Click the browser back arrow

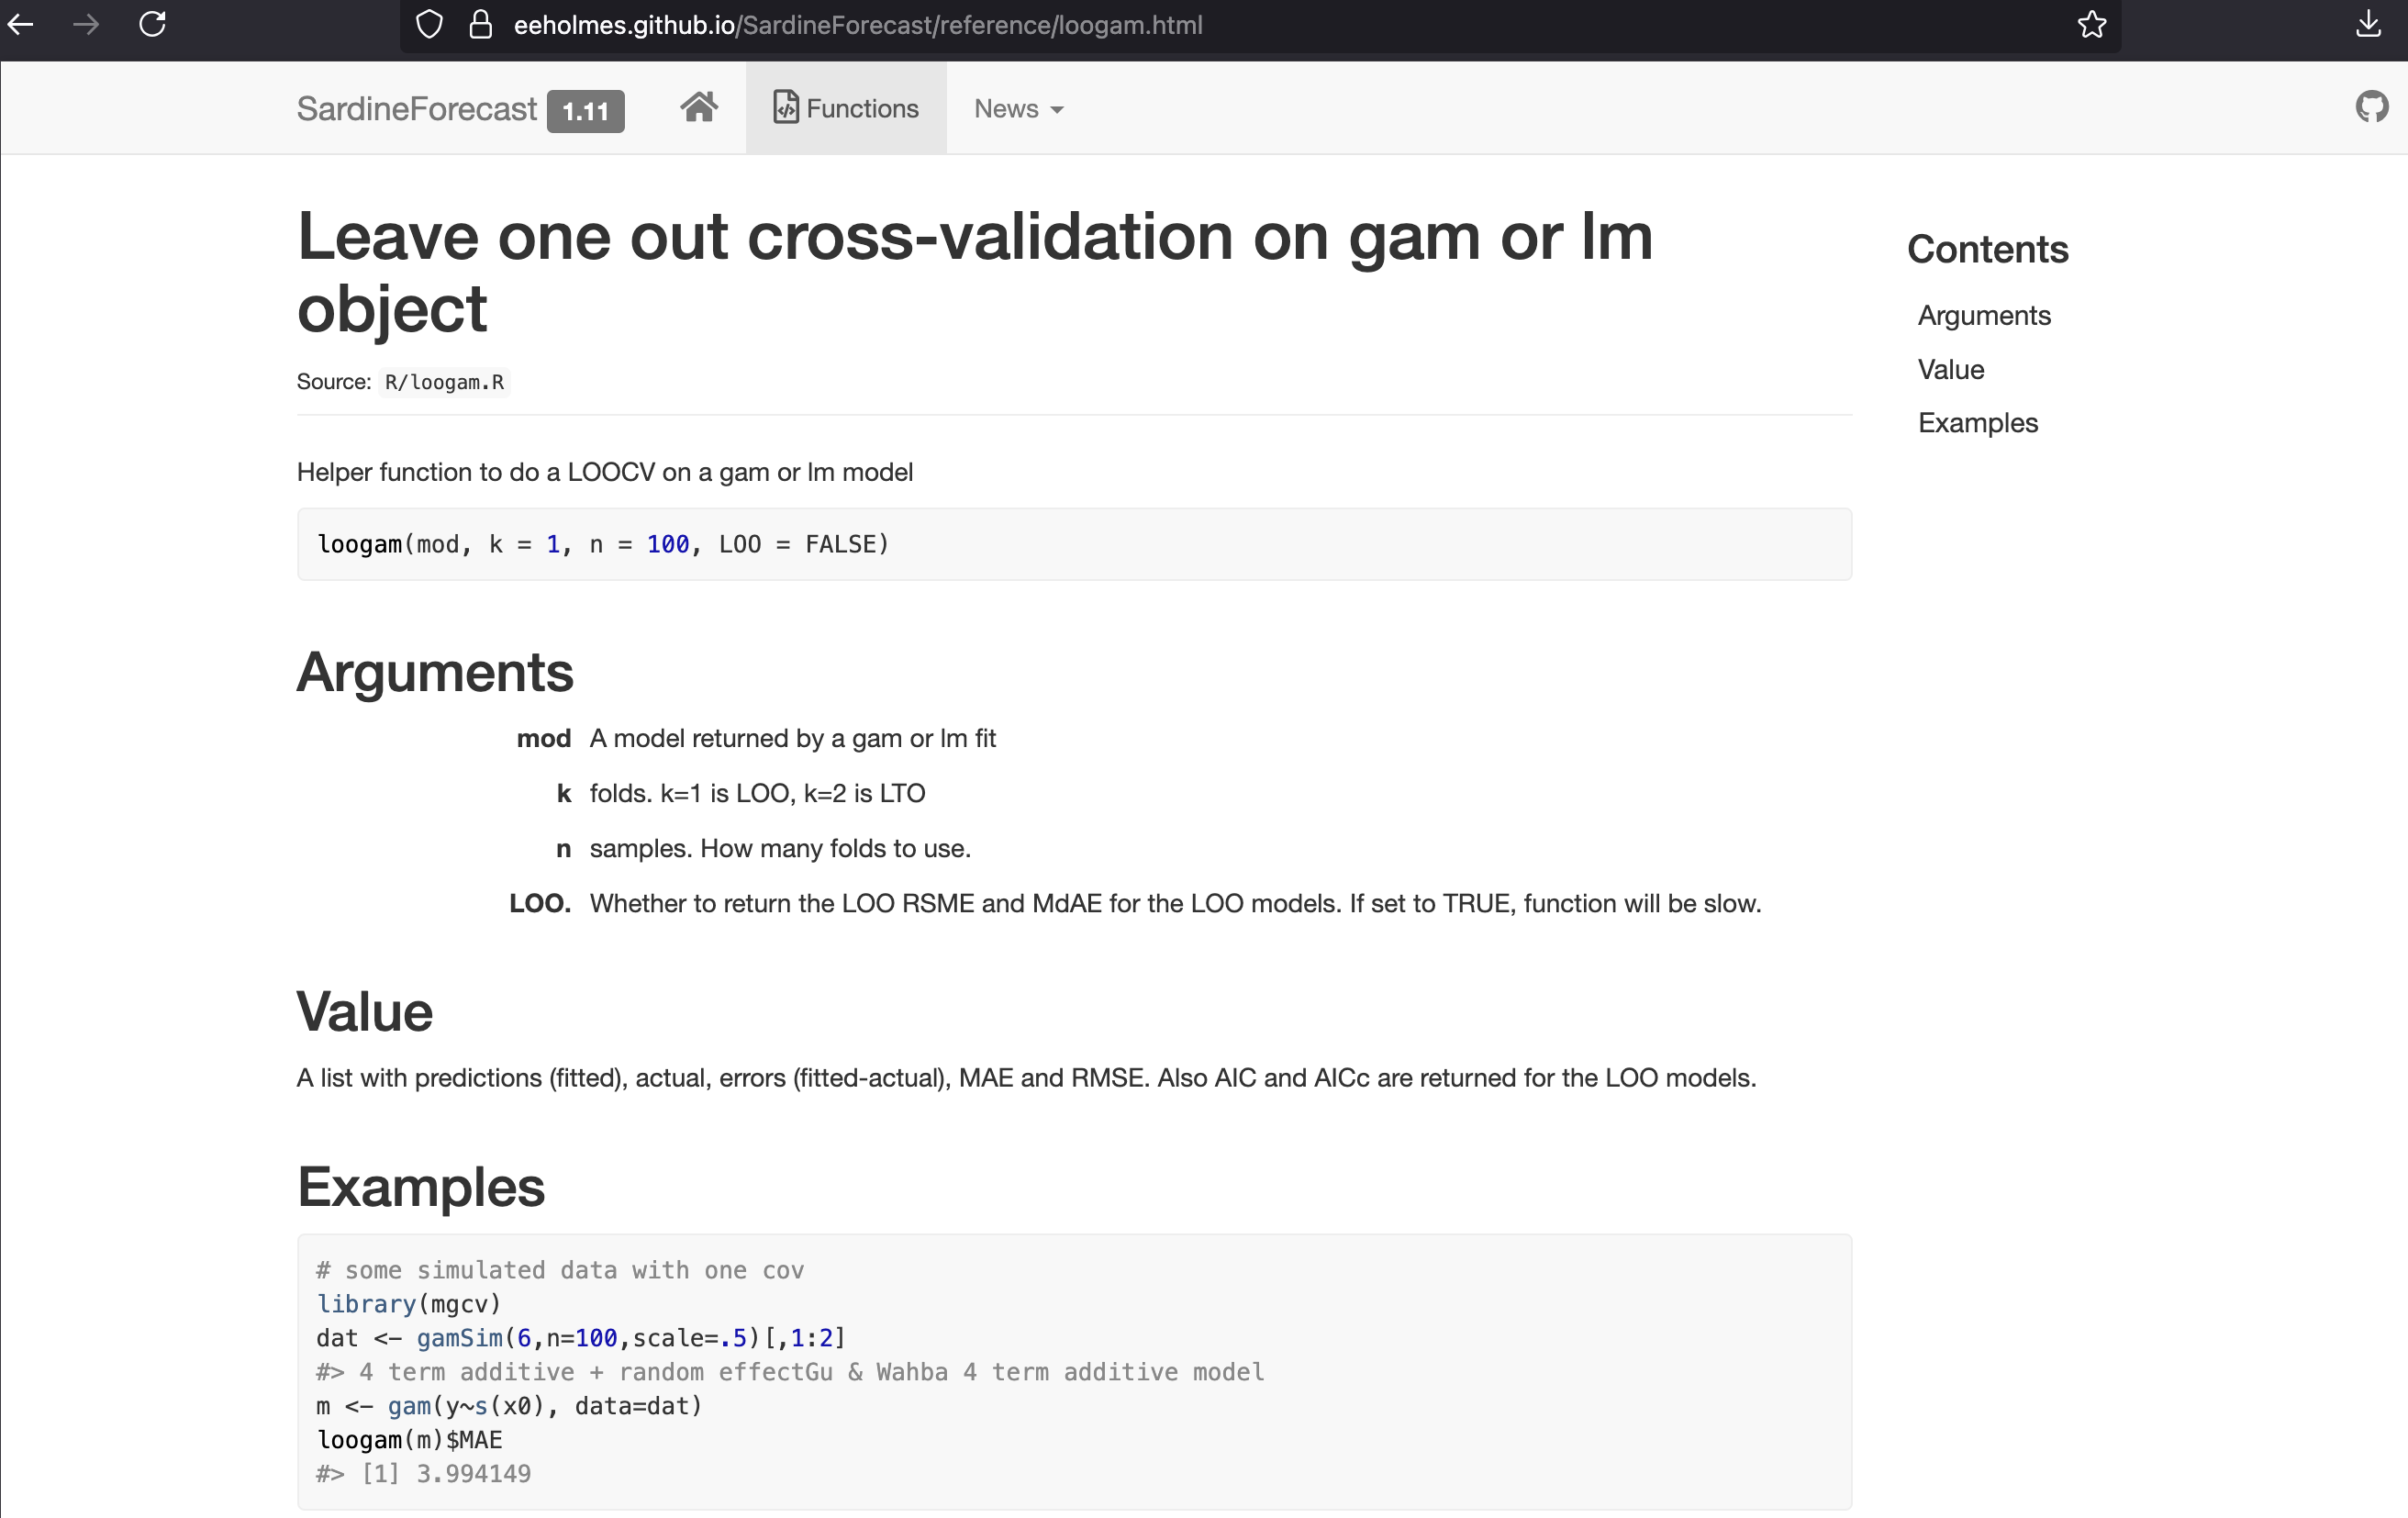click(21, 24)
